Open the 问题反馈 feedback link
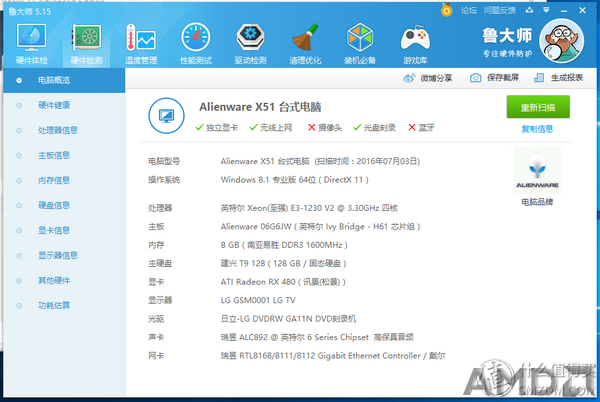The image size is (600, 402). point(500,10)
